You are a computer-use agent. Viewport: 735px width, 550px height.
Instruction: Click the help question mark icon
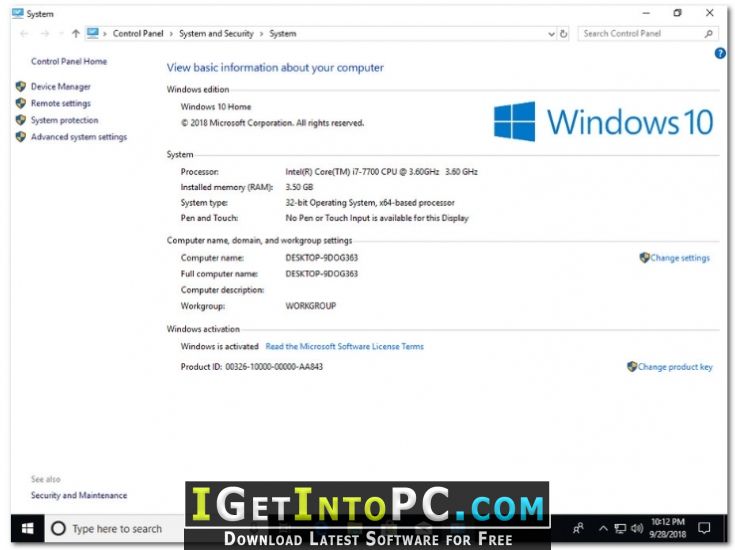(720, 53)
